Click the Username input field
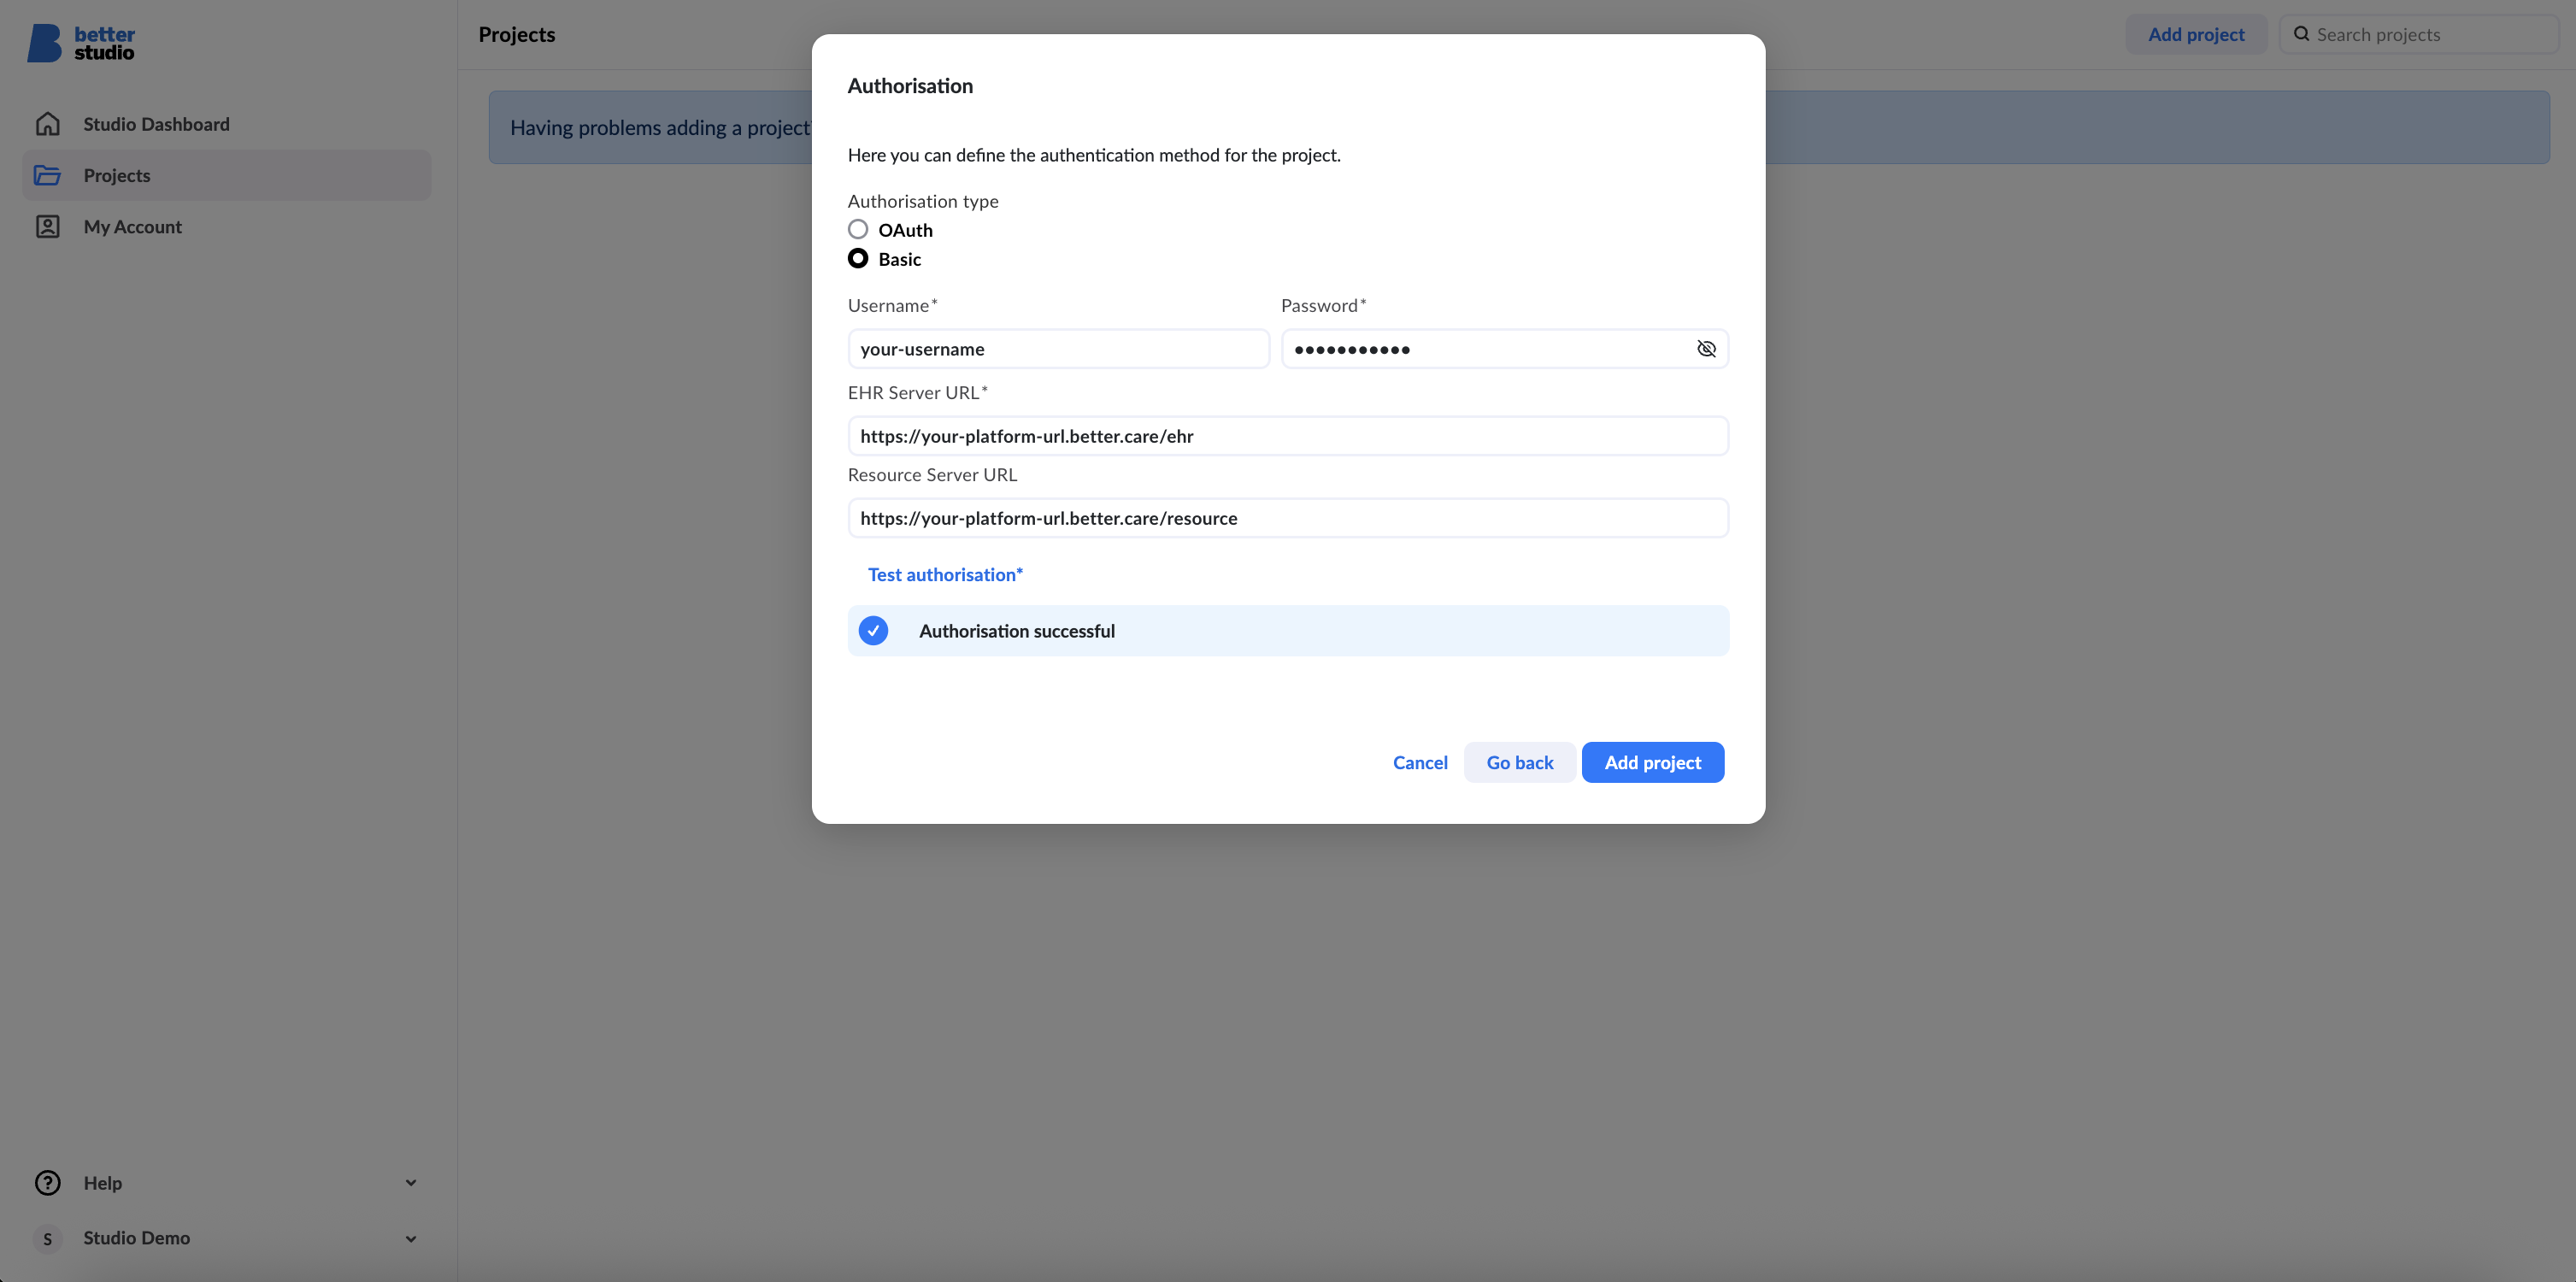The image size is (2576, 1282). [1058, 349]
